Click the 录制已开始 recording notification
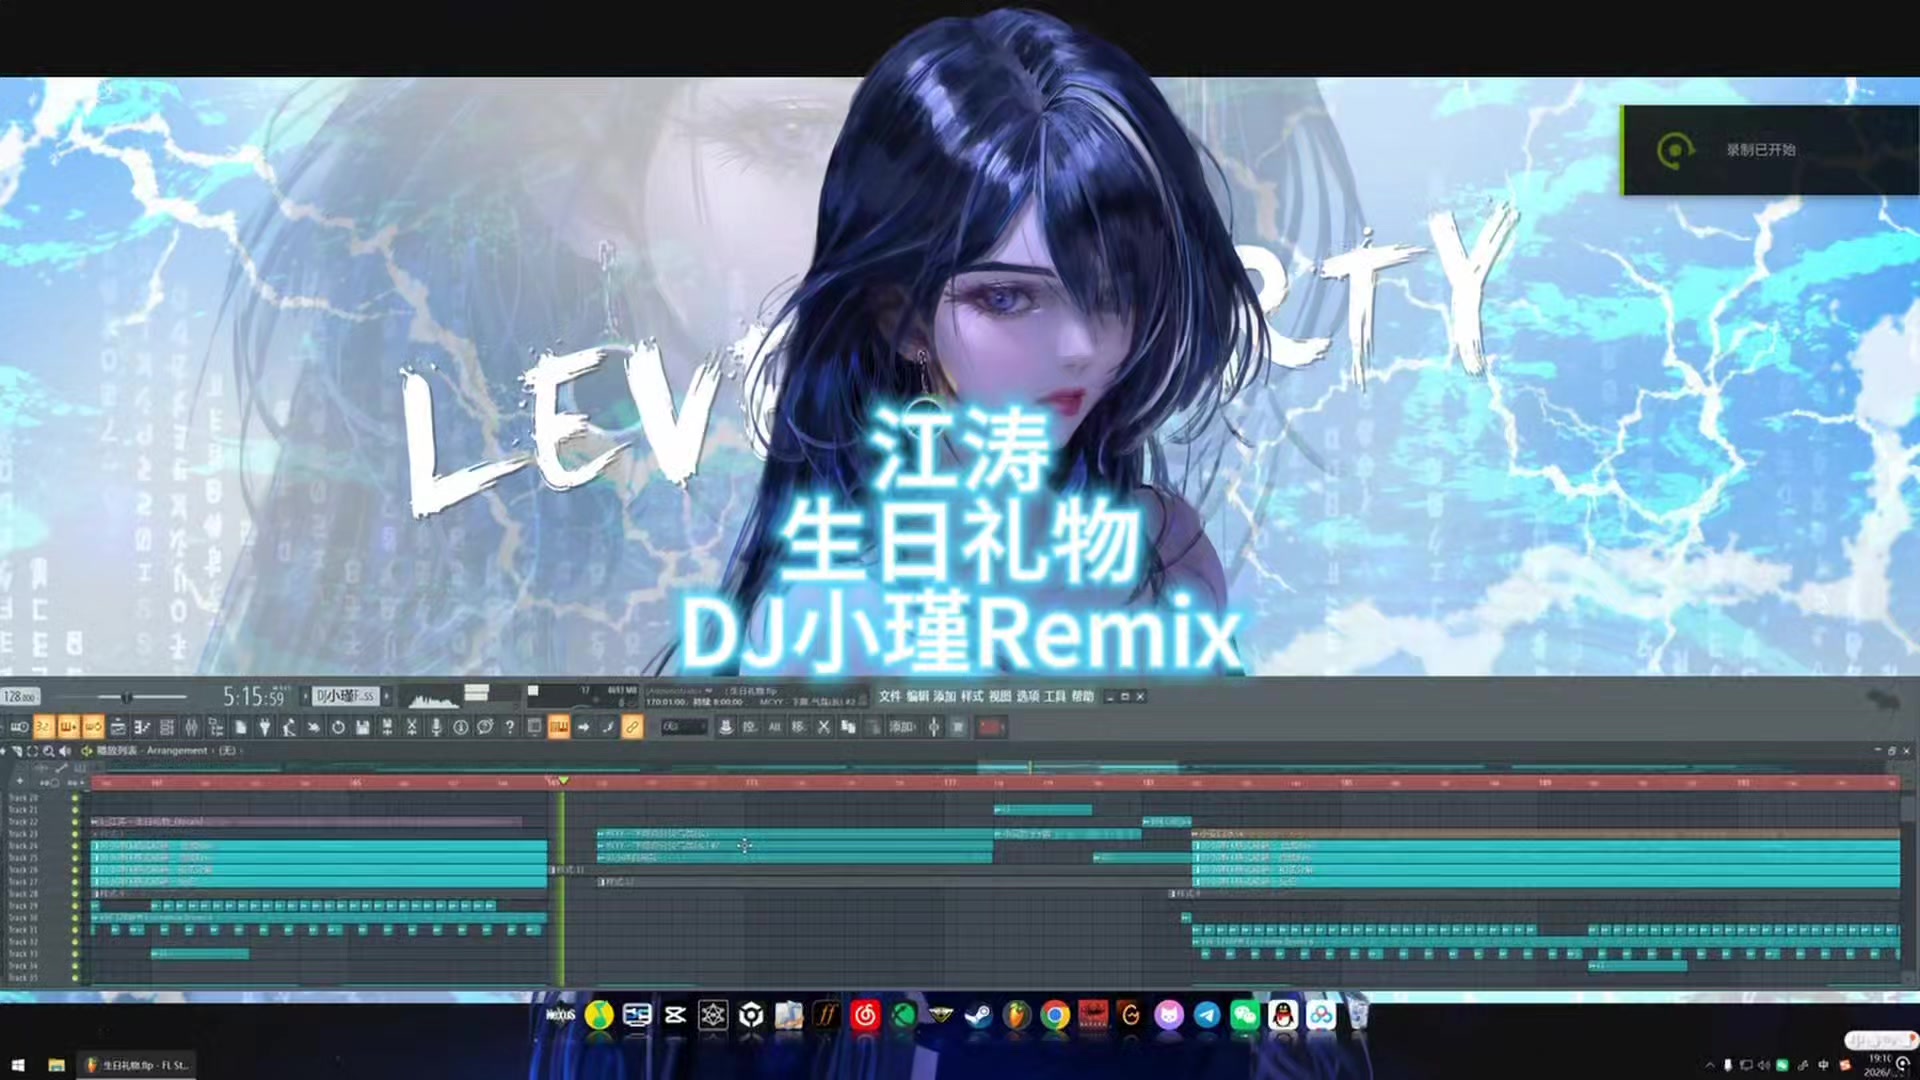The width and height of the screenshot is (1920, 1080). coord(1770,150)
